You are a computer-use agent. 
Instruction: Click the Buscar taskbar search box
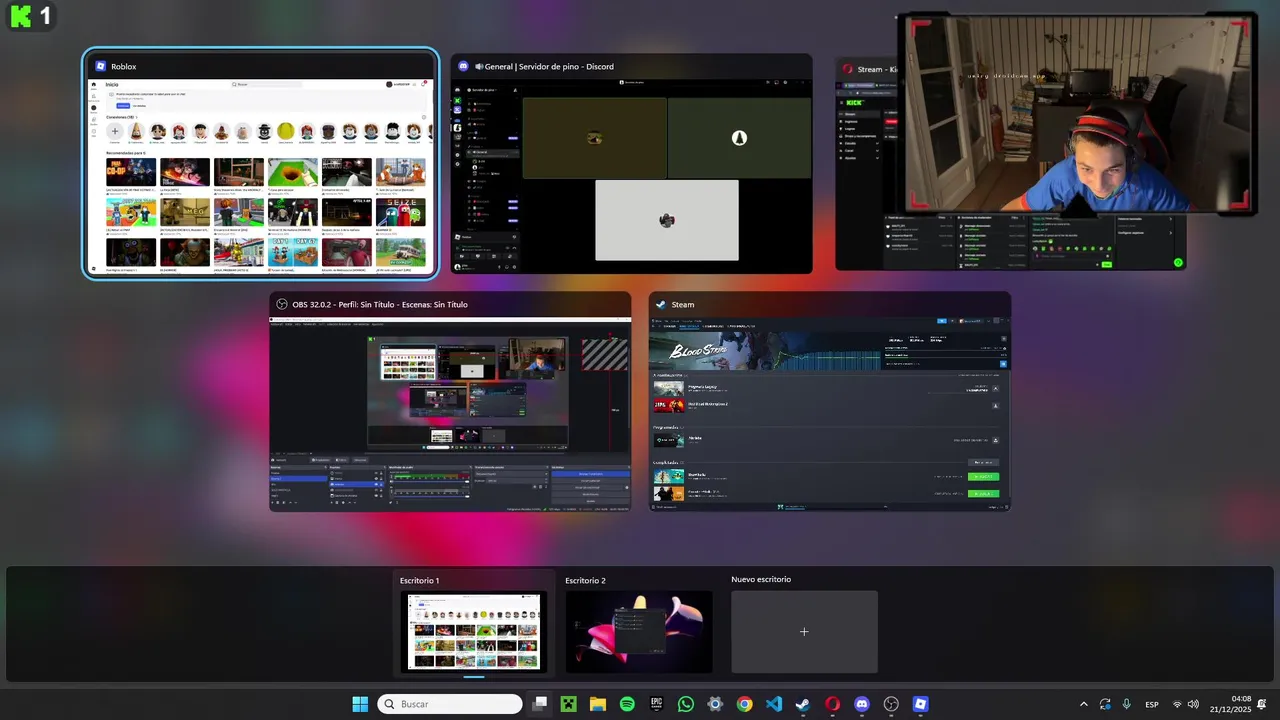450,704
